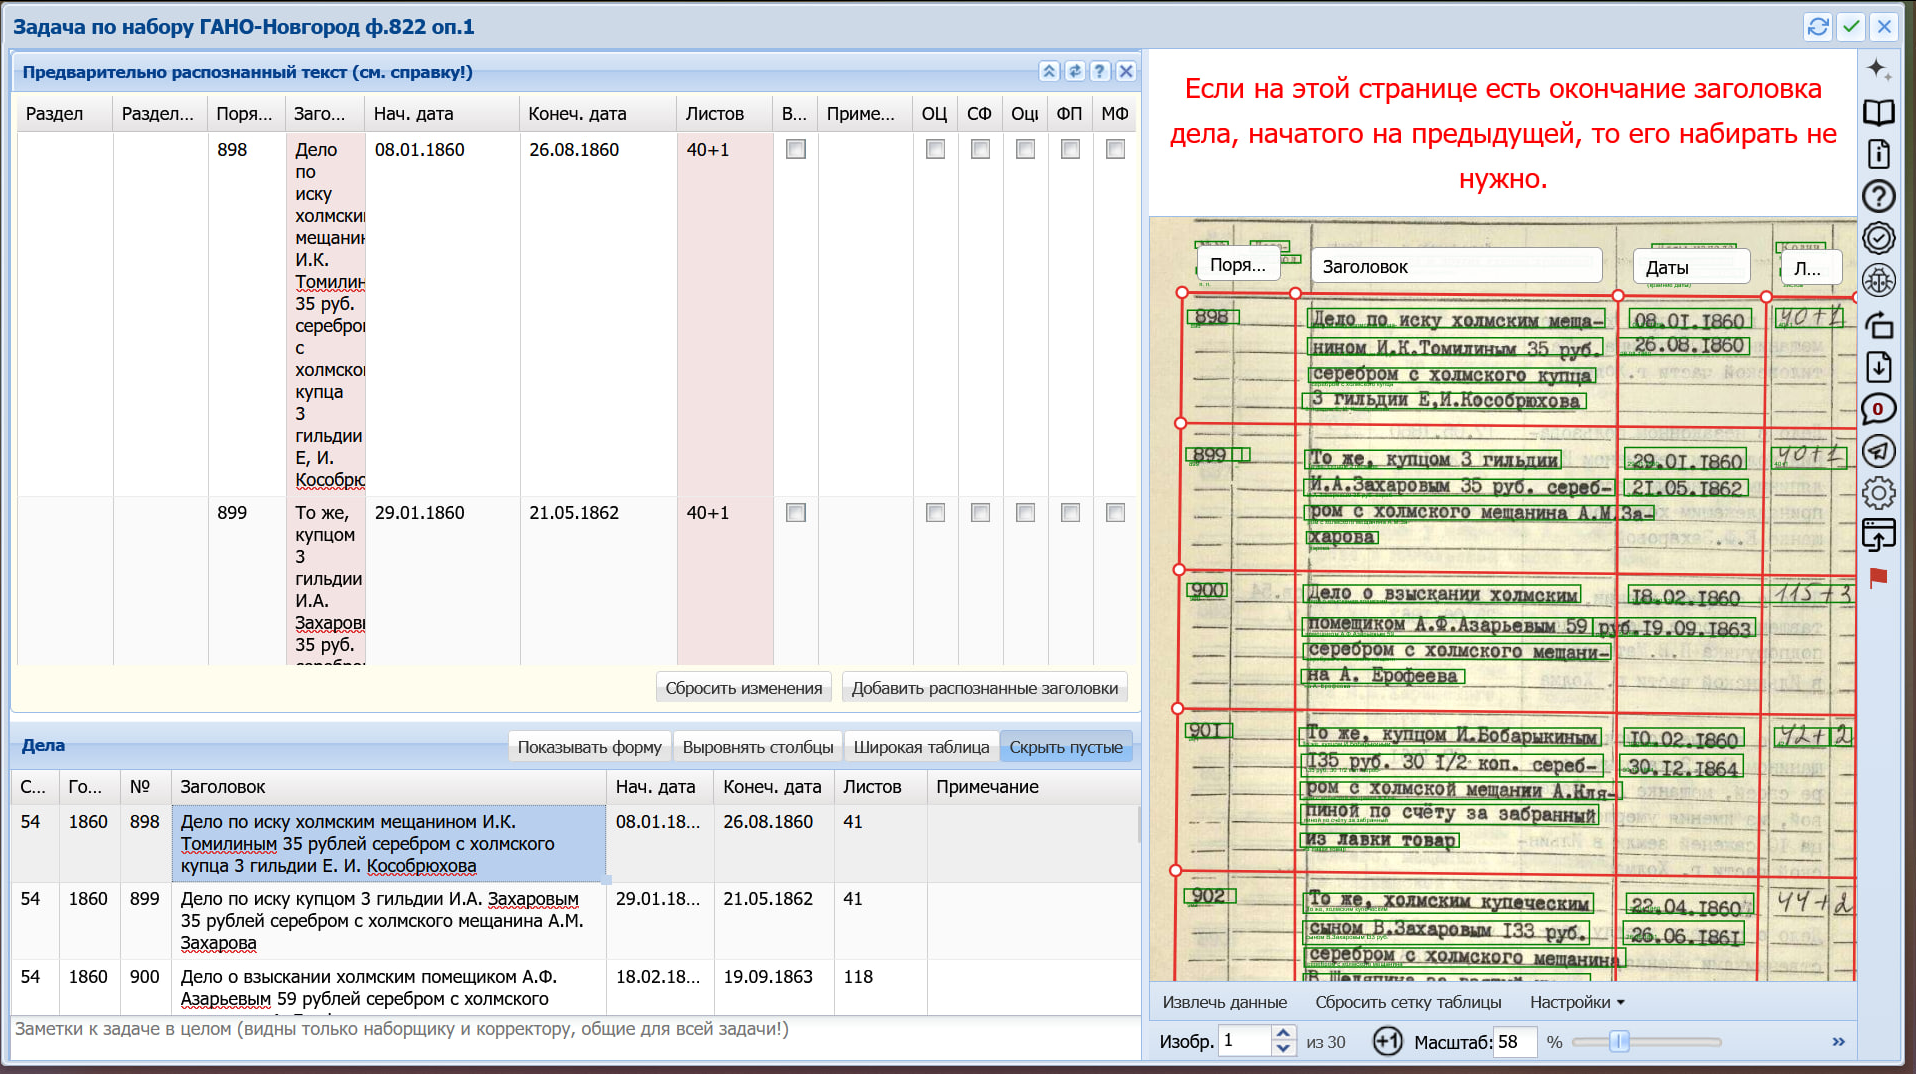Report a bug with the beetle icon

click(x=1879, y=280)
